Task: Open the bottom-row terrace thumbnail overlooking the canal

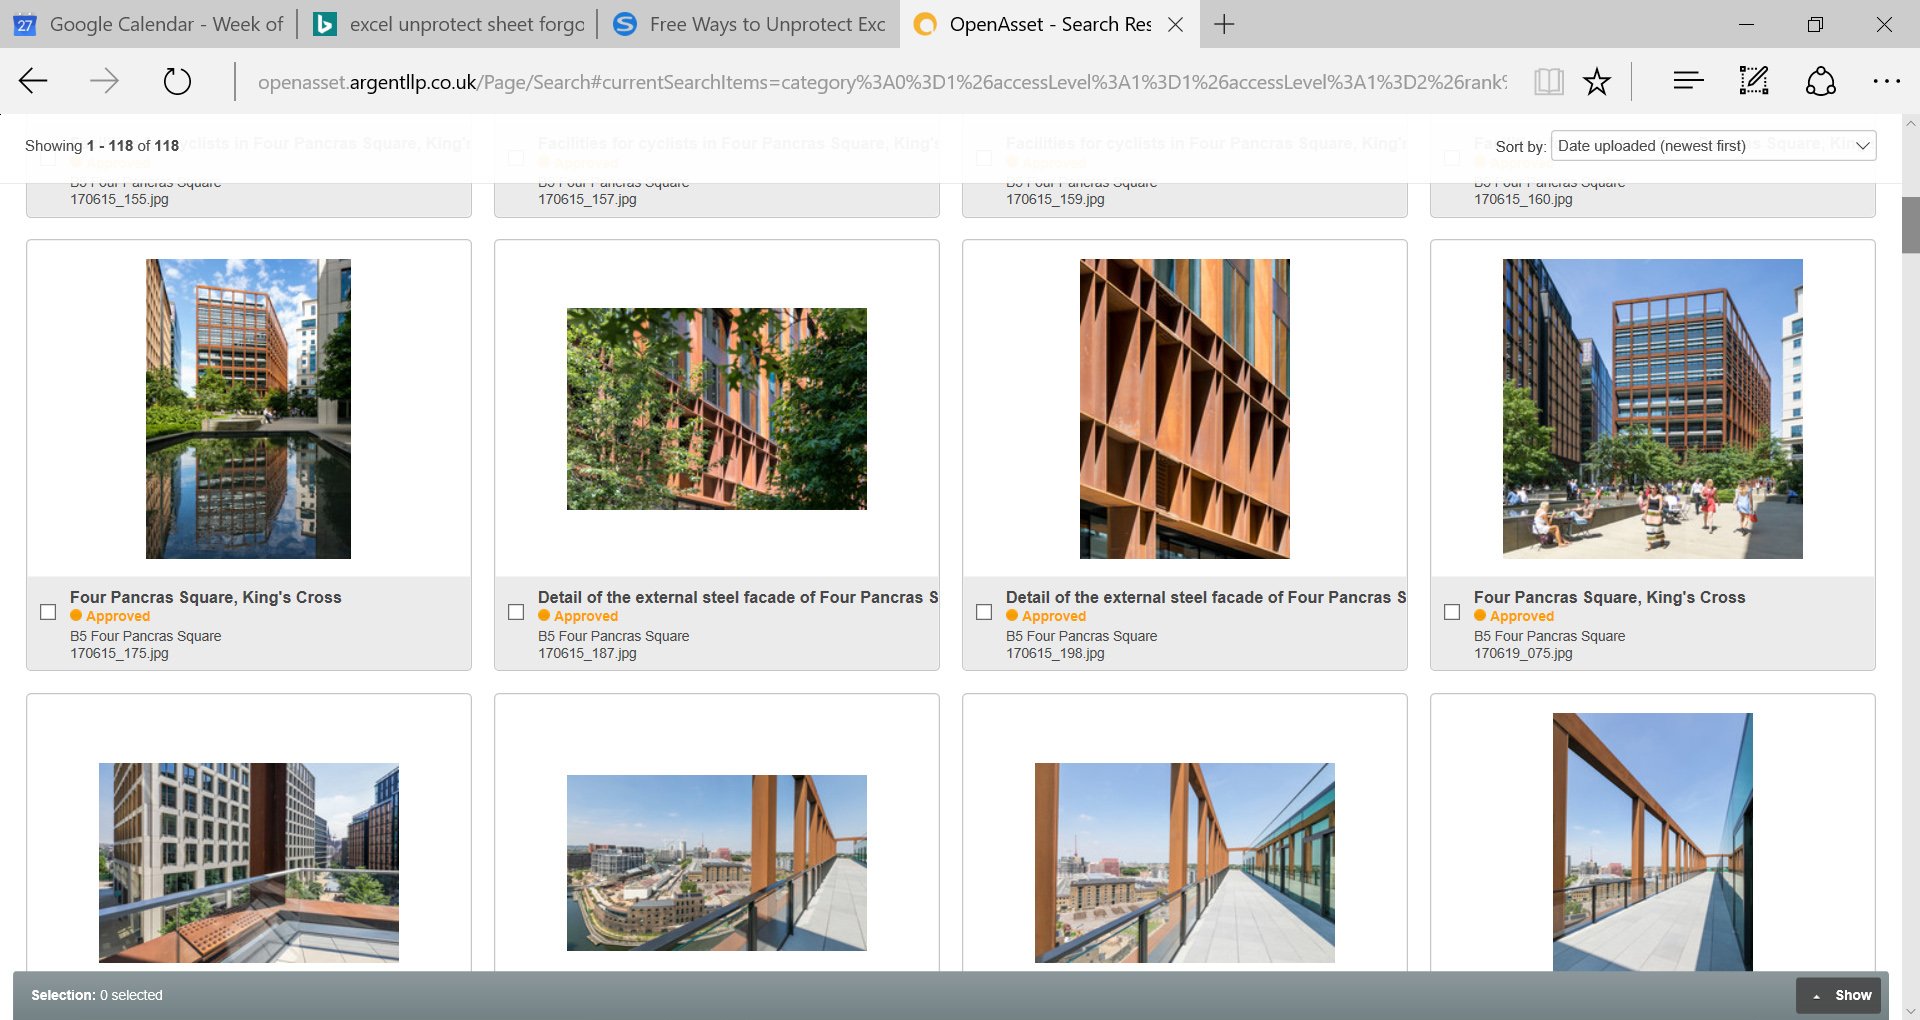Action: click(717, 863)
